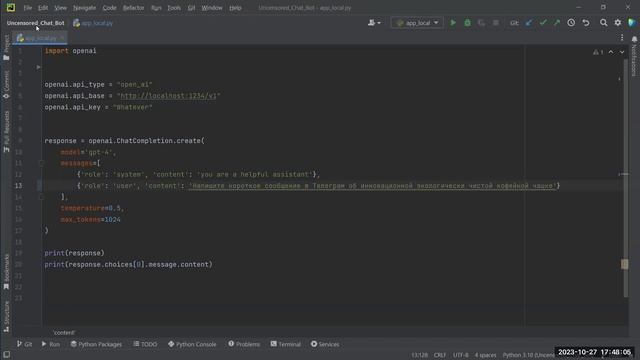Open the Navigate menu
The width and height of the screenshot is (640, 360).
click(x=84, y=8)
